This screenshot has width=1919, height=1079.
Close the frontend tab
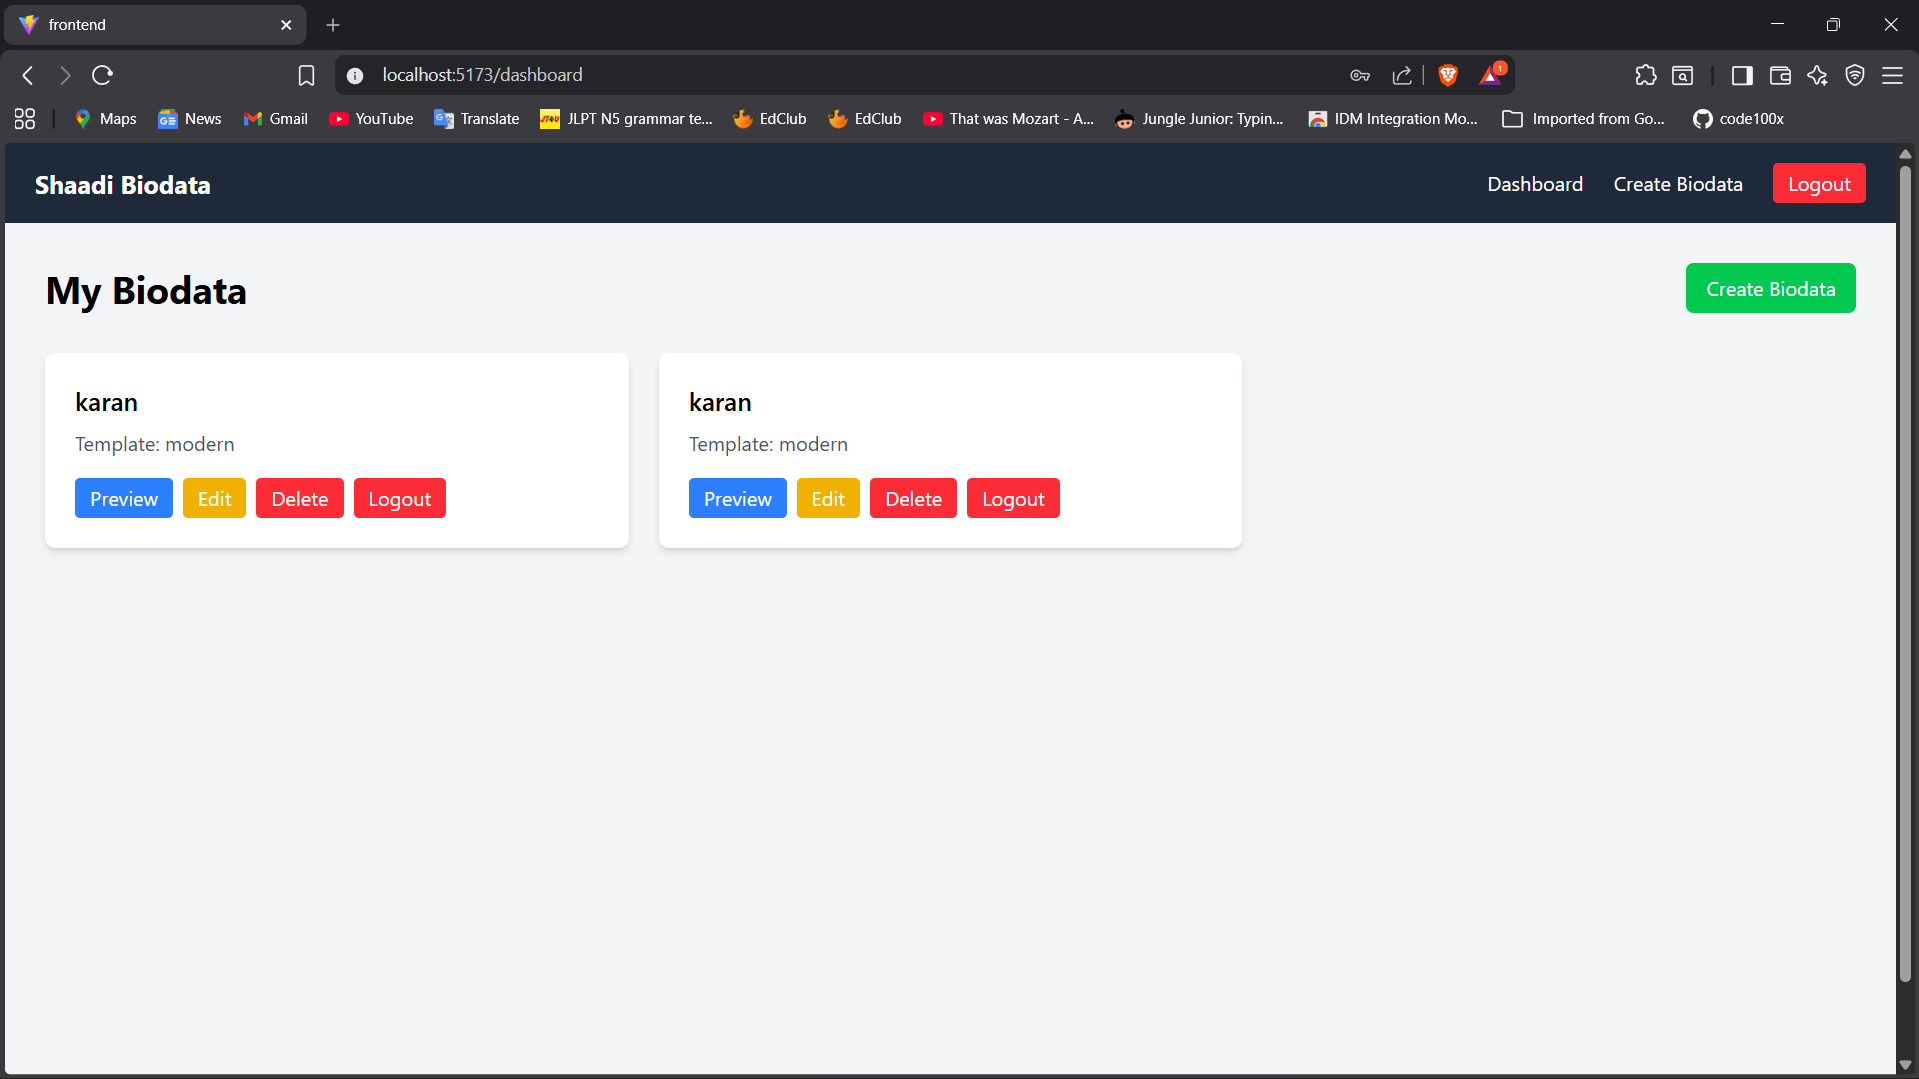pyautogui.click(x=286, y=25)
